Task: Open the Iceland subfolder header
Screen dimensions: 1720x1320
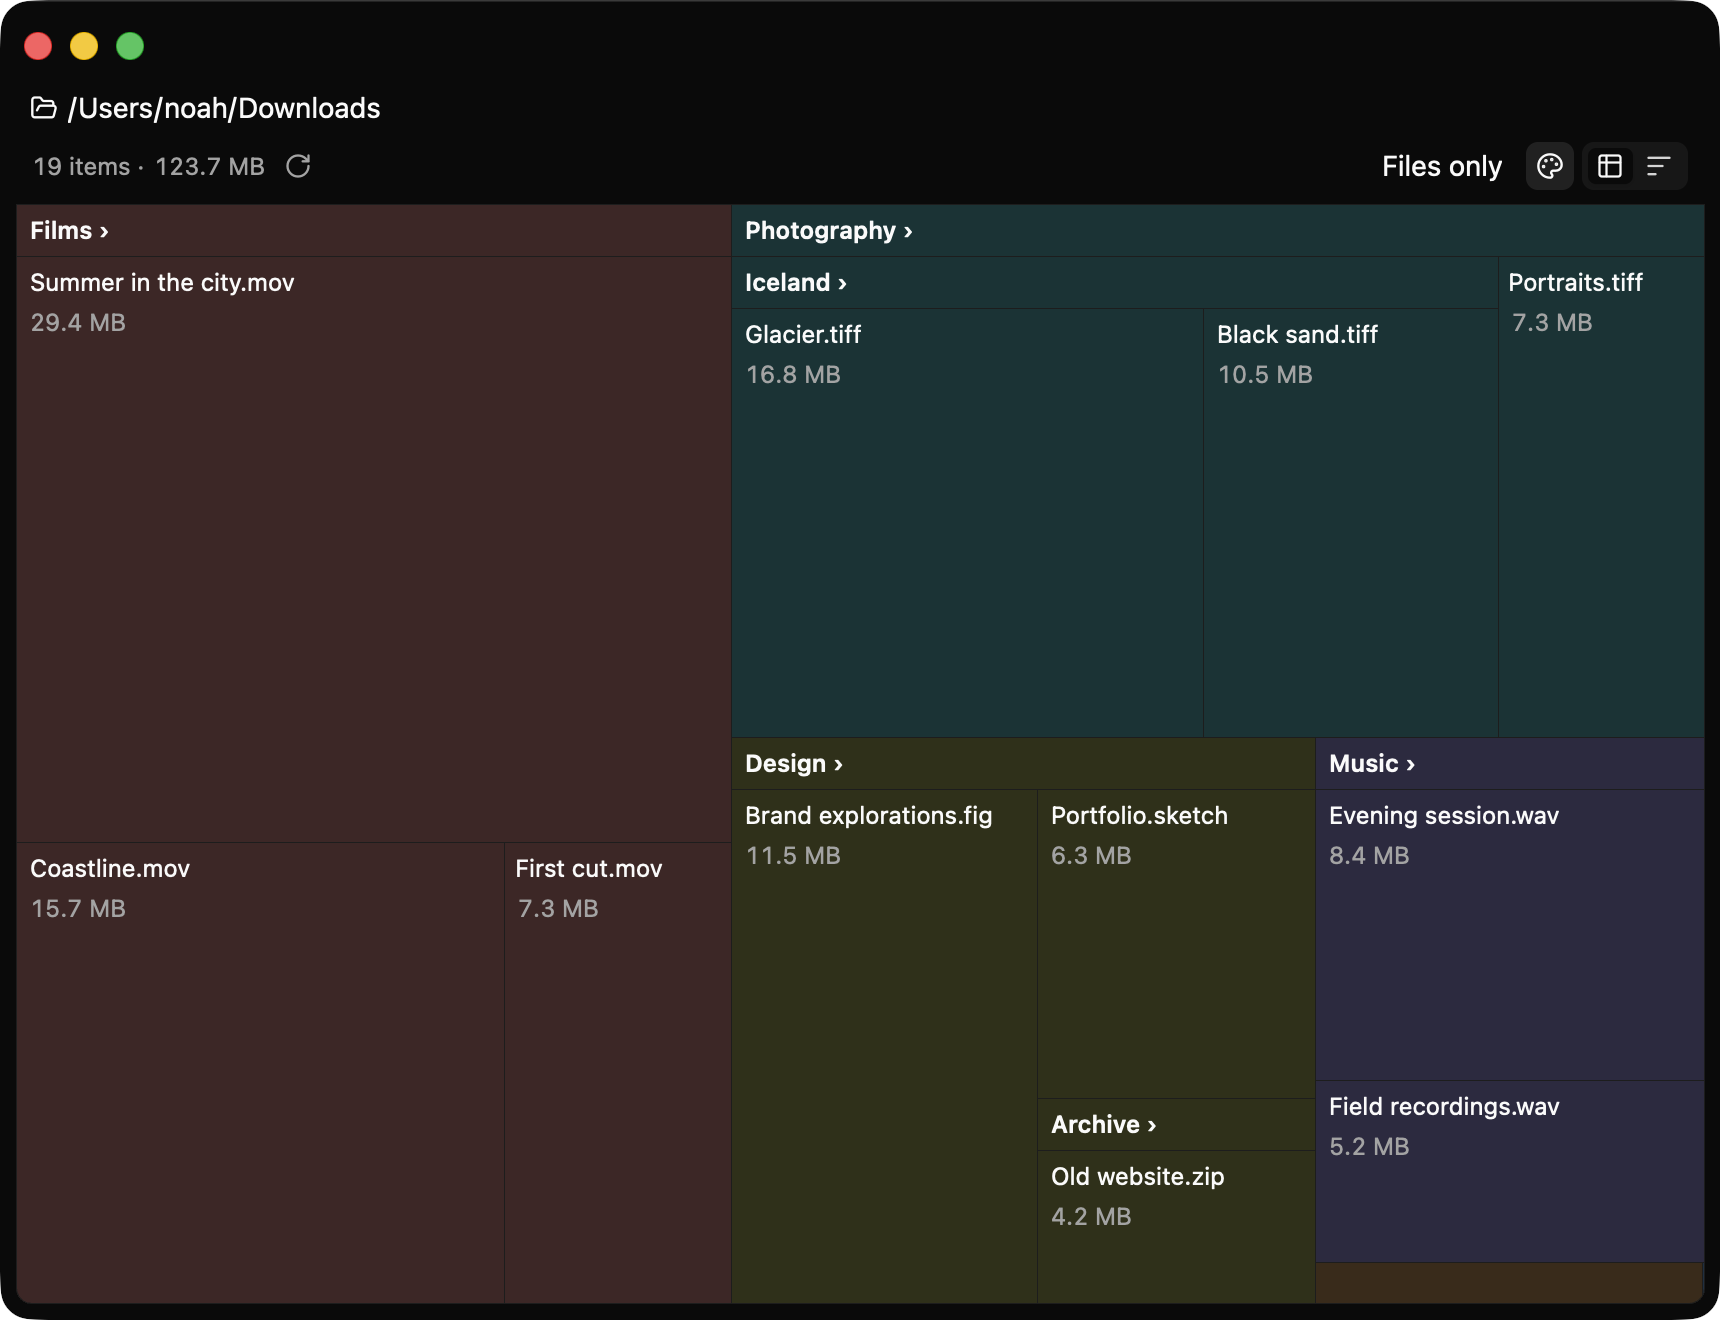Action: coord(1115,283)
